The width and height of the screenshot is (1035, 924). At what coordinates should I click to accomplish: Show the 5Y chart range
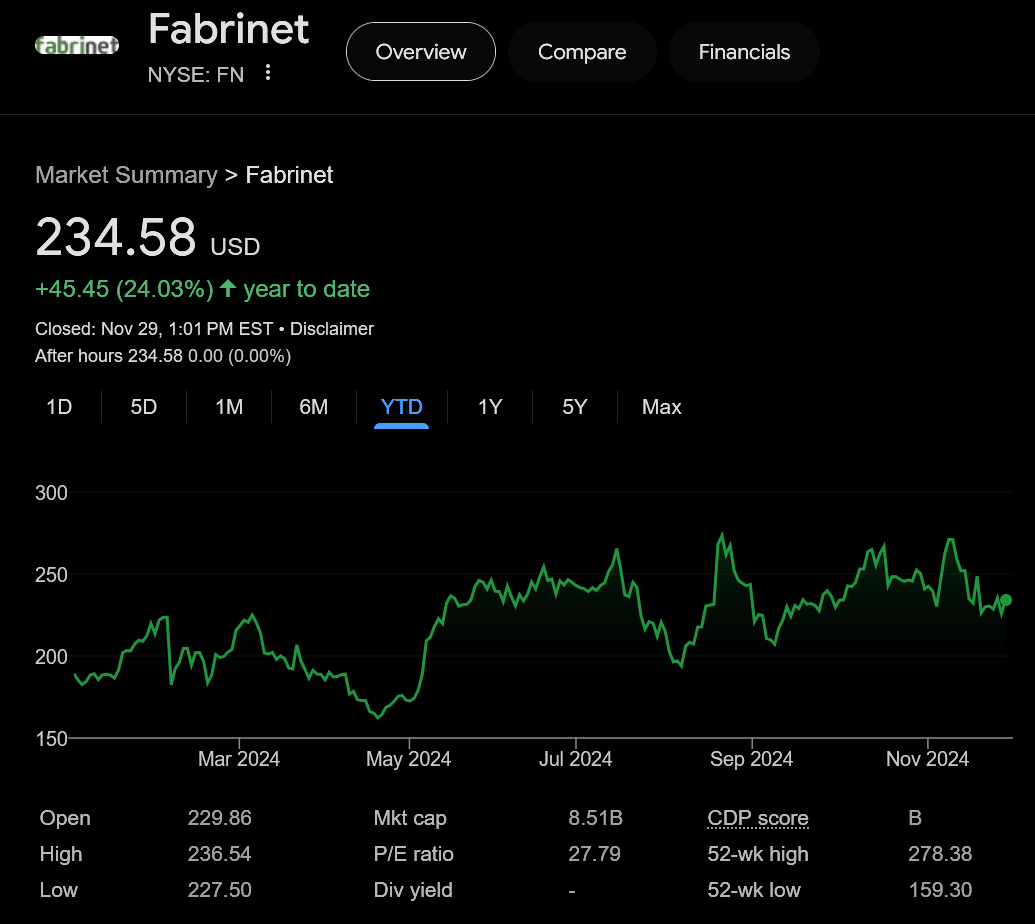tap(574, 407)
